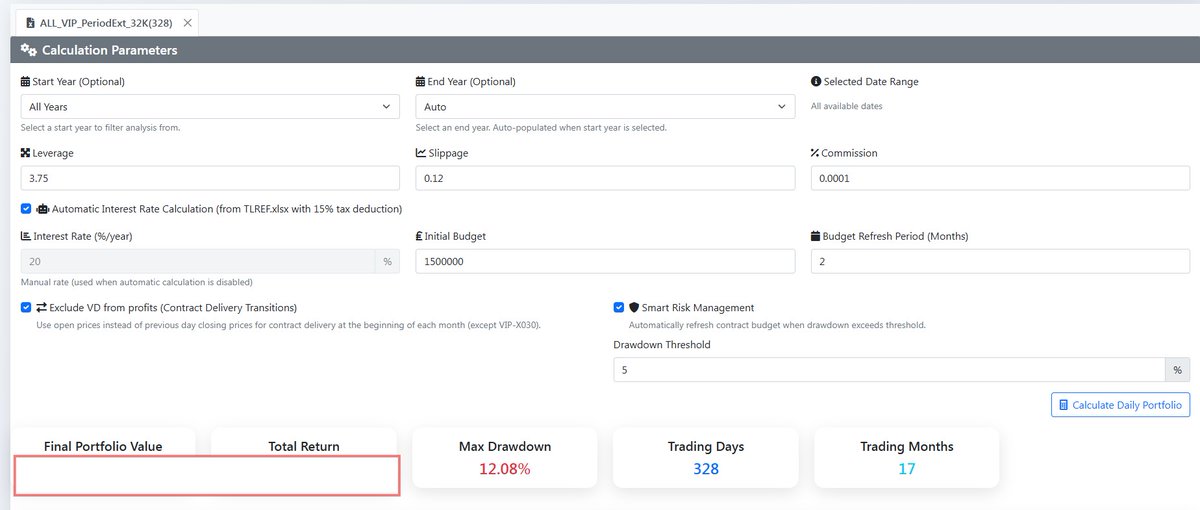Click the file icon on ALL_VIP_PeriodExt_32K tab
Screen dimensions: 1200x510
30,21
